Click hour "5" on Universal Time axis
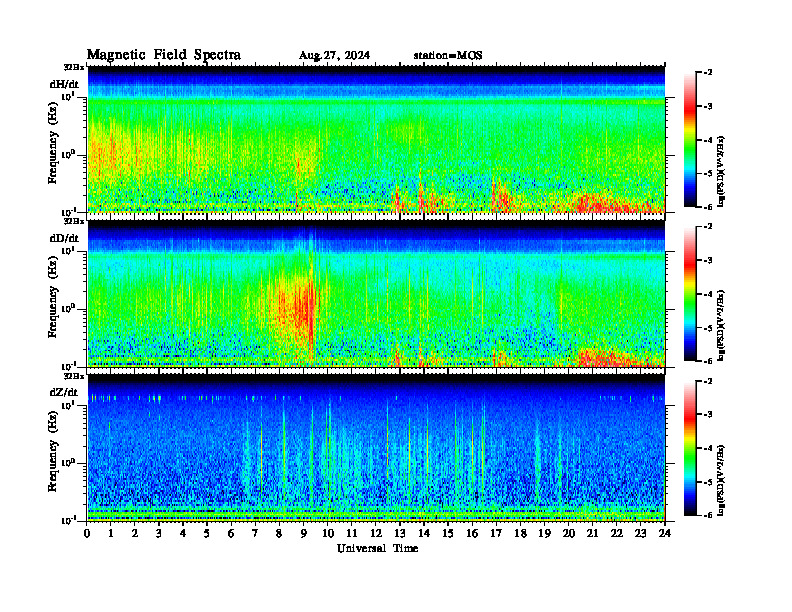The image size is (792, 612). point(208,533)
